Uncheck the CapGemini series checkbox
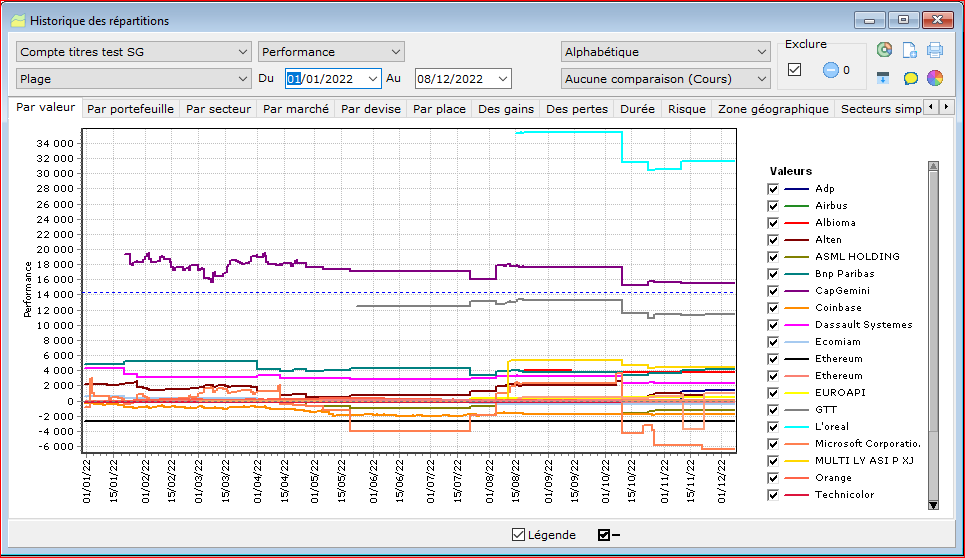965x558 pixels. [x=773, y=291]
